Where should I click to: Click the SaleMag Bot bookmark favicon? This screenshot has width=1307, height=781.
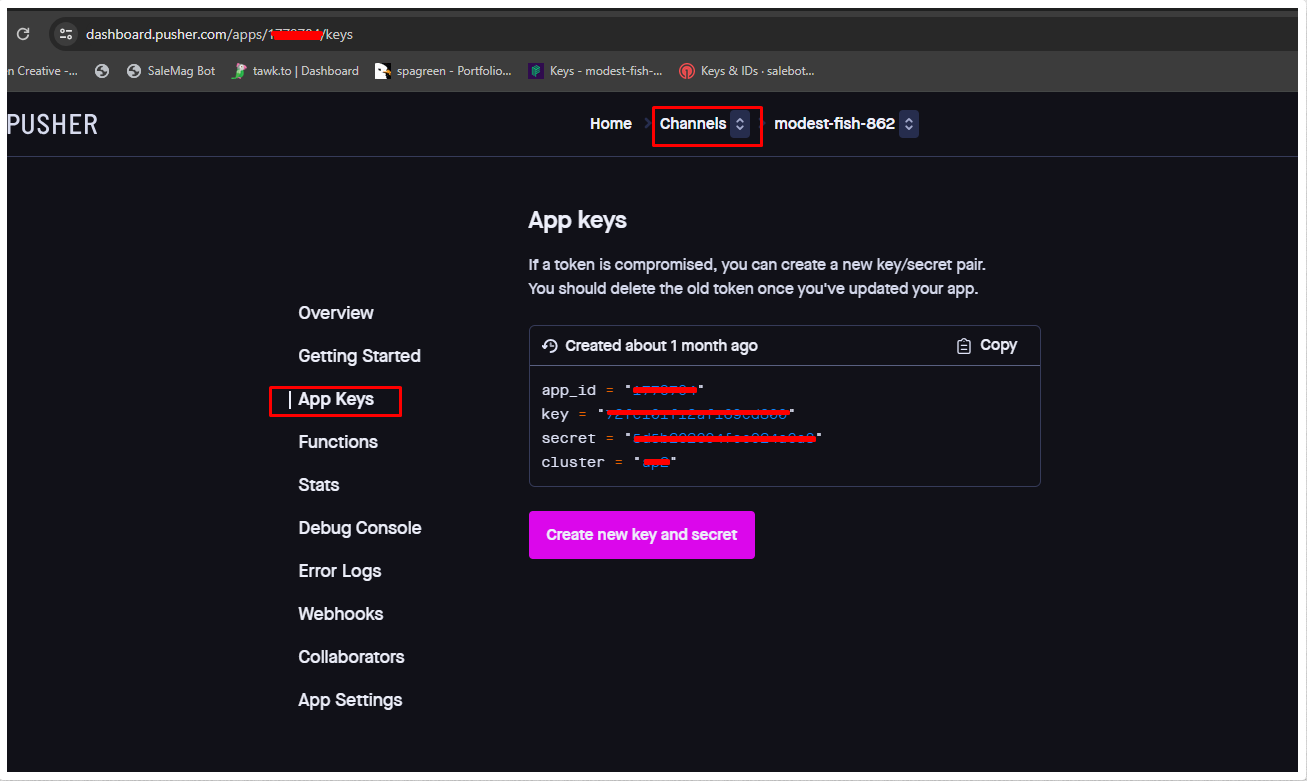134,71
